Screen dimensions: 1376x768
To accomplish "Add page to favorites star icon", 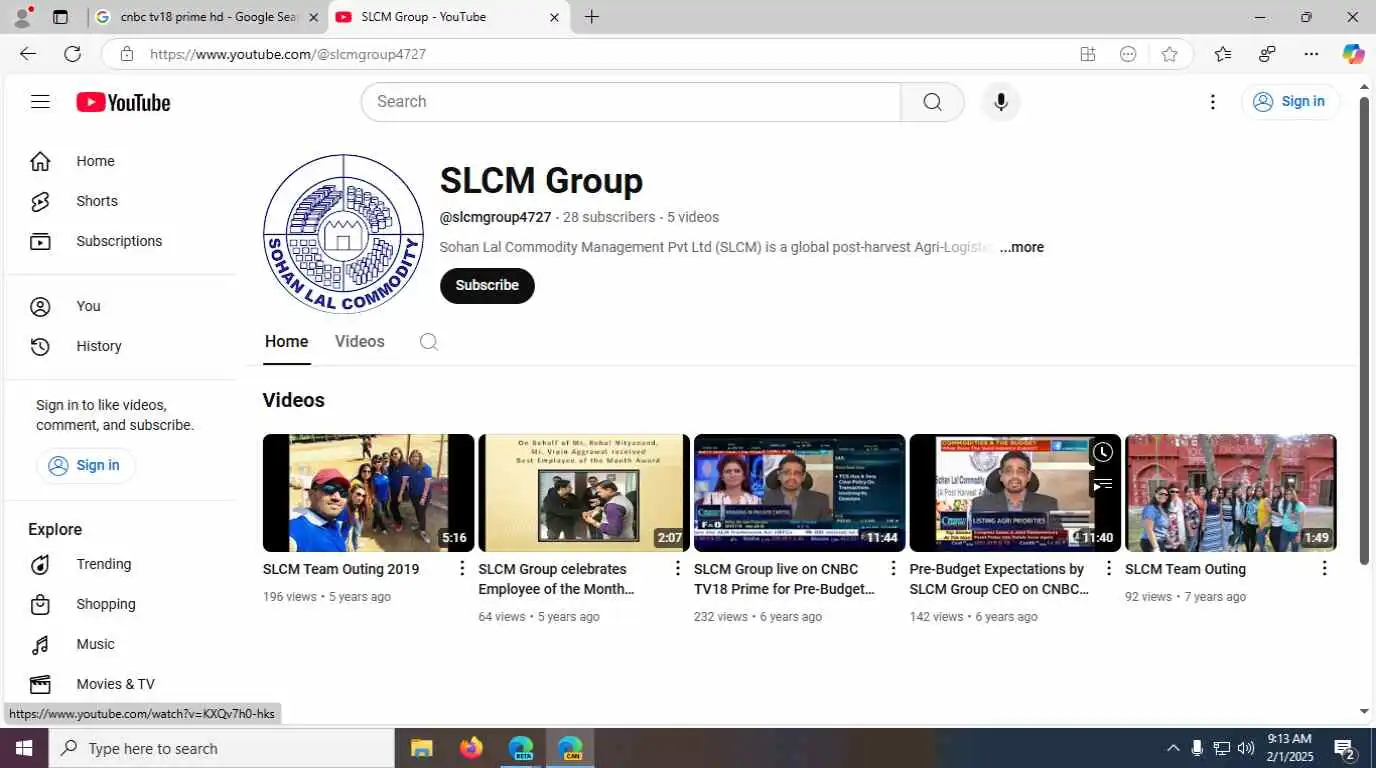I will click(1169, 54).
